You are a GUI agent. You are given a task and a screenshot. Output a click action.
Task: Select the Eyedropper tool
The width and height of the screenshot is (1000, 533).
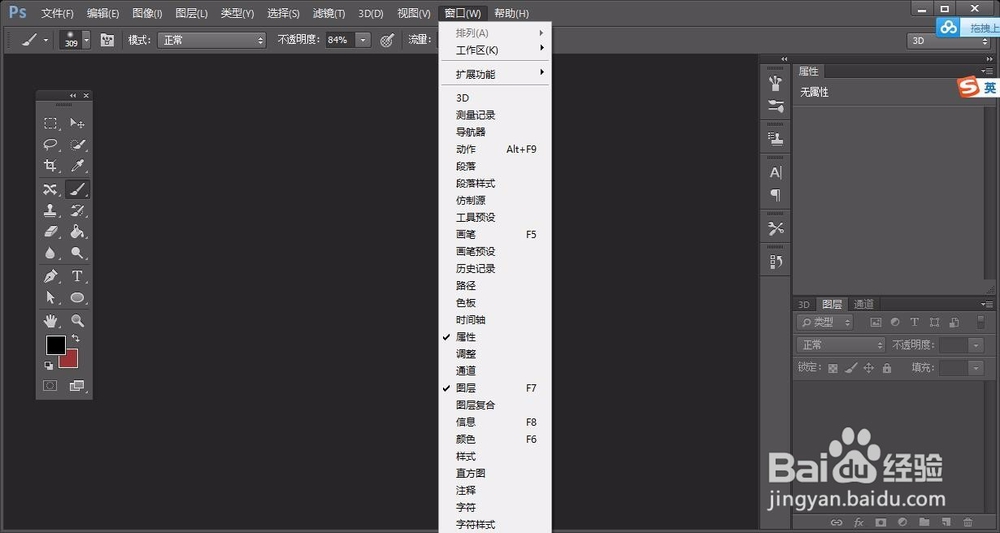[x=77, y=166]
